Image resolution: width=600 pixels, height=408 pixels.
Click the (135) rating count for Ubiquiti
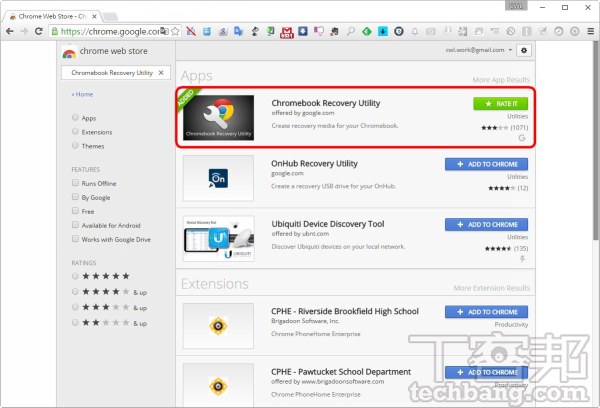coord(521,248)
